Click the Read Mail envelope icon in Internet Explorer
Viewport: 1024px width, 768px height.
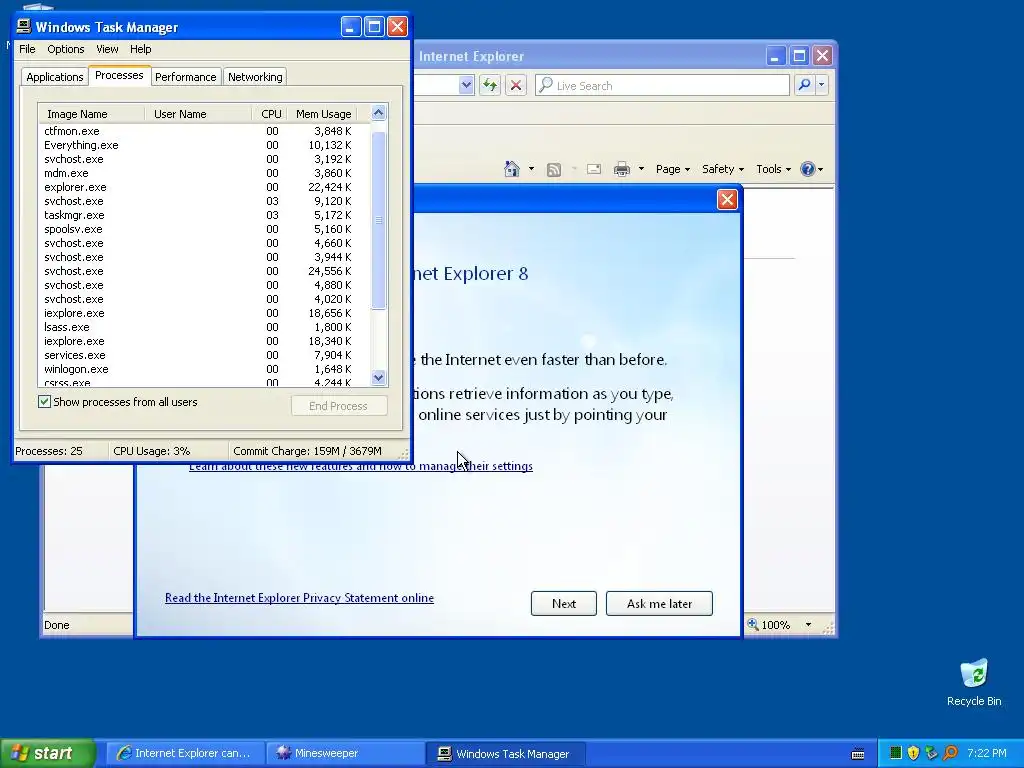594,169
